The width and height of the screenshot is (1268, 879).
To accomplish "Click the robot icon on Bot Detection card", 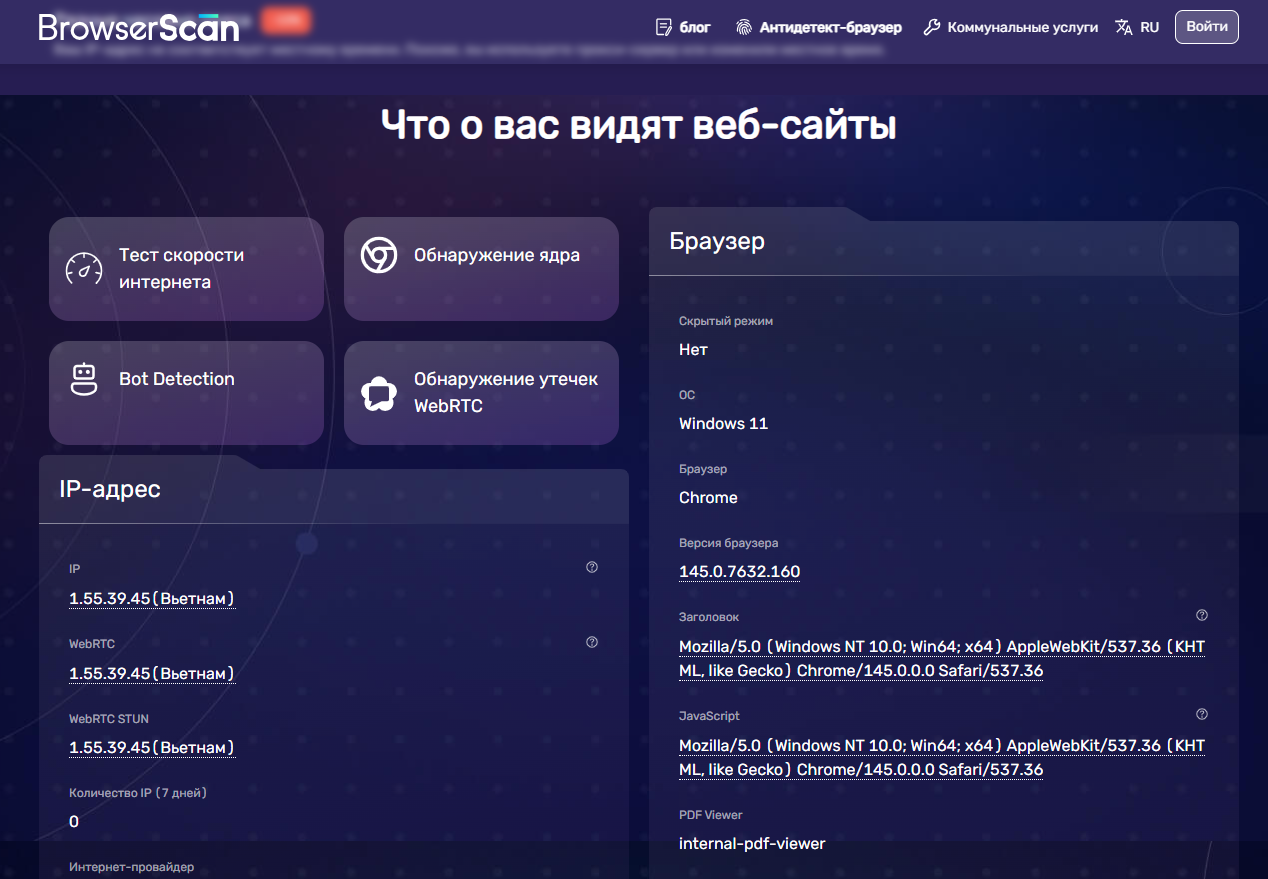I will (x=83, y=378).
